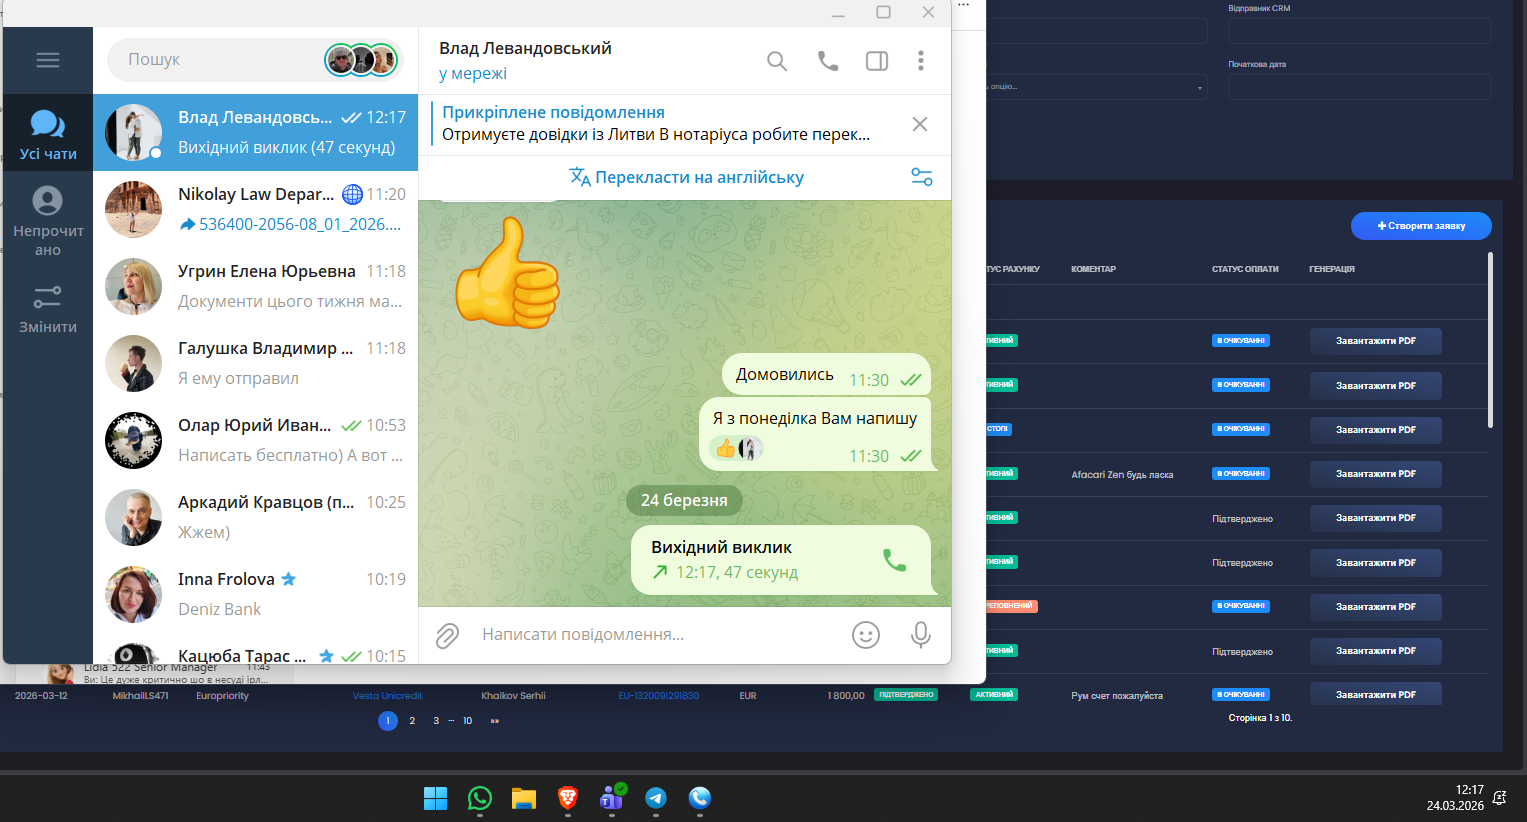The height and width of the screenshot is (822, 1527).
Task: Click the Відправник CRM input field
Action: pos(1360,31)
